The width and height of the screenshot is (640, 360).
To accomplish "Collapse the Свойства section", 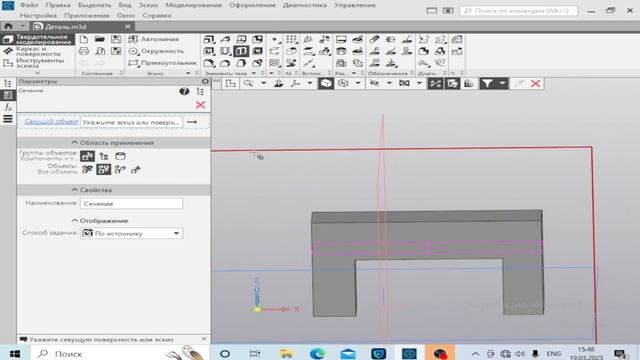I will coord(91,190).
